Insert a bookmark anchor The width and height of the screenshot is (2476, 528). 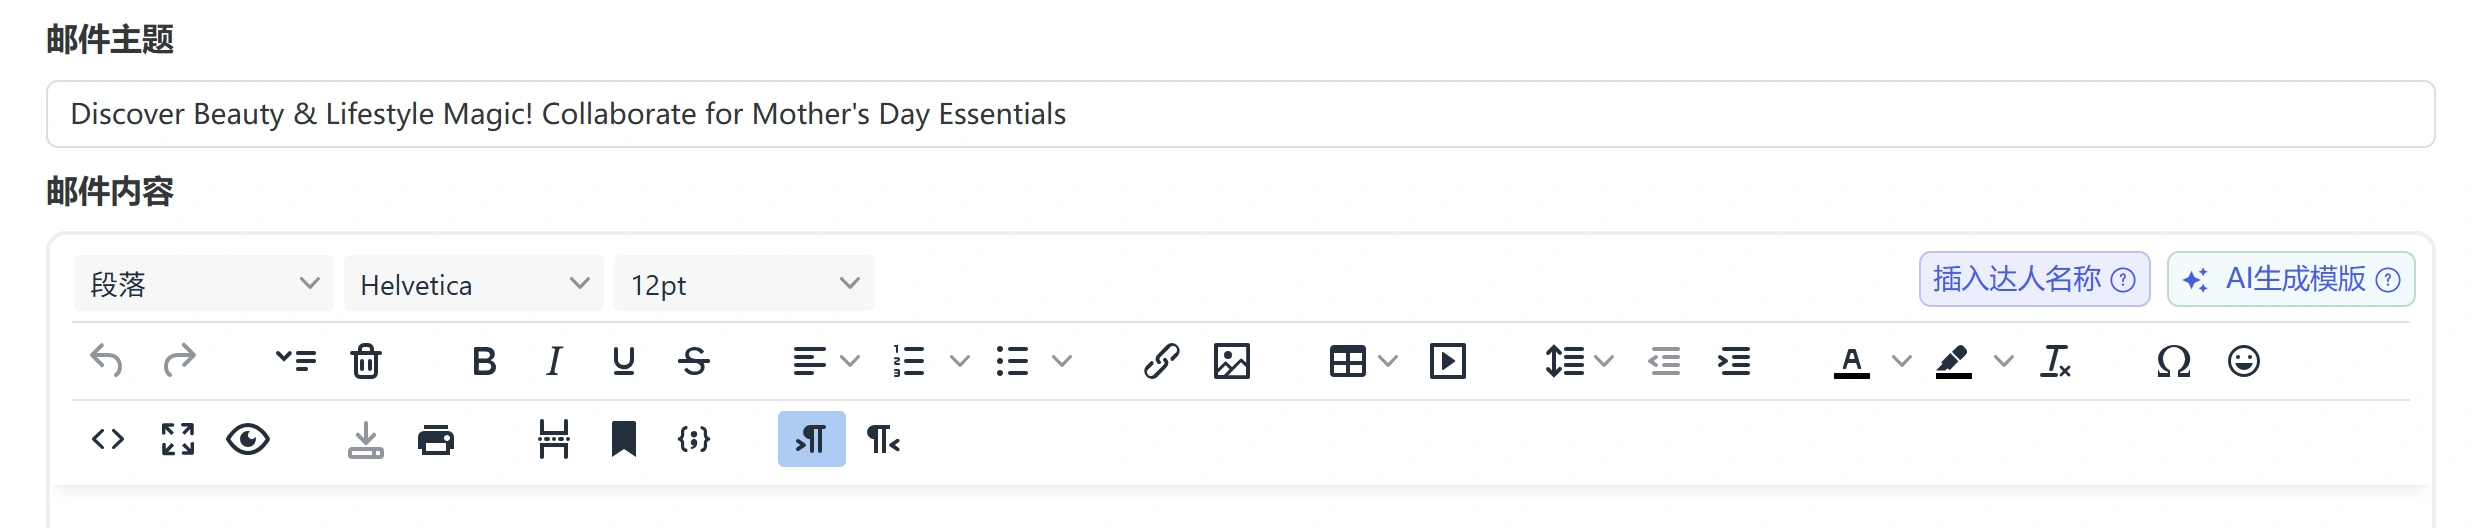(x=623, y=439)
